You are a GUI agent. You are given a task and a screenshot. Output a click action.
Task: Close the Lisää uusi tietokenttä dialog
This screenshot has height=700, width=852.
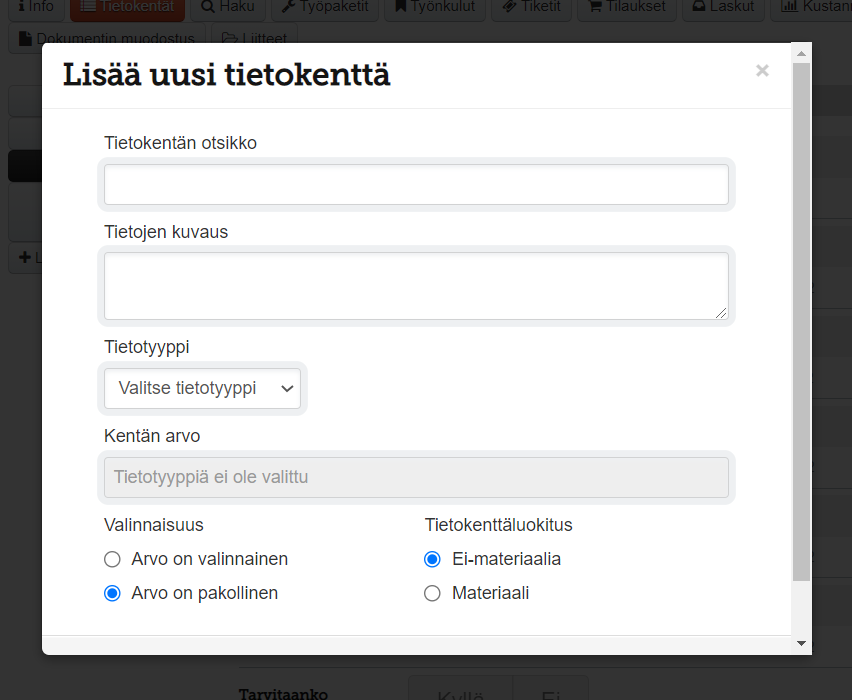click(x=762, y=71)
